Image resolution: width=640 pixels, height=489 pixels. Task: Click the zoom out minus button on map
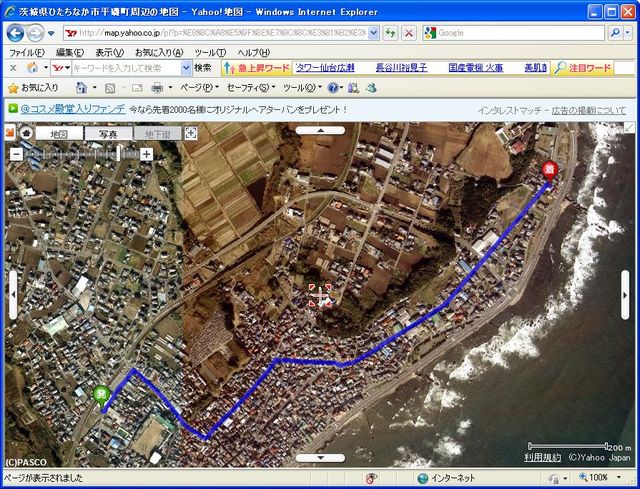click(16, 154)
